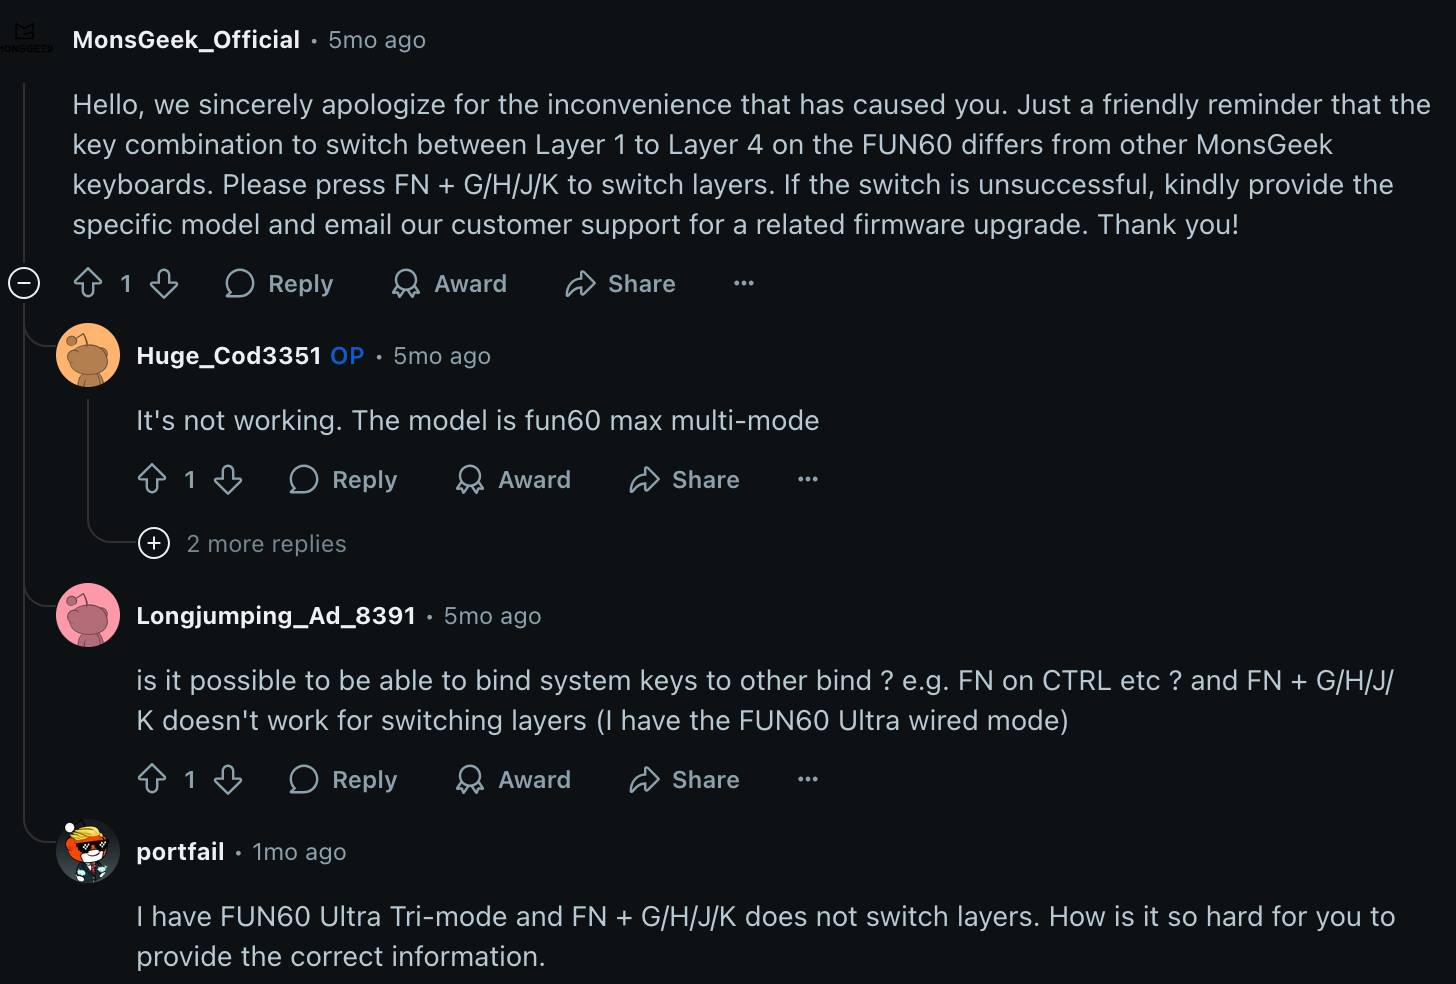The image size is (1456, 984).
Task: Reply to MonsGeek_Official's comment
Action: coord(279,283)
